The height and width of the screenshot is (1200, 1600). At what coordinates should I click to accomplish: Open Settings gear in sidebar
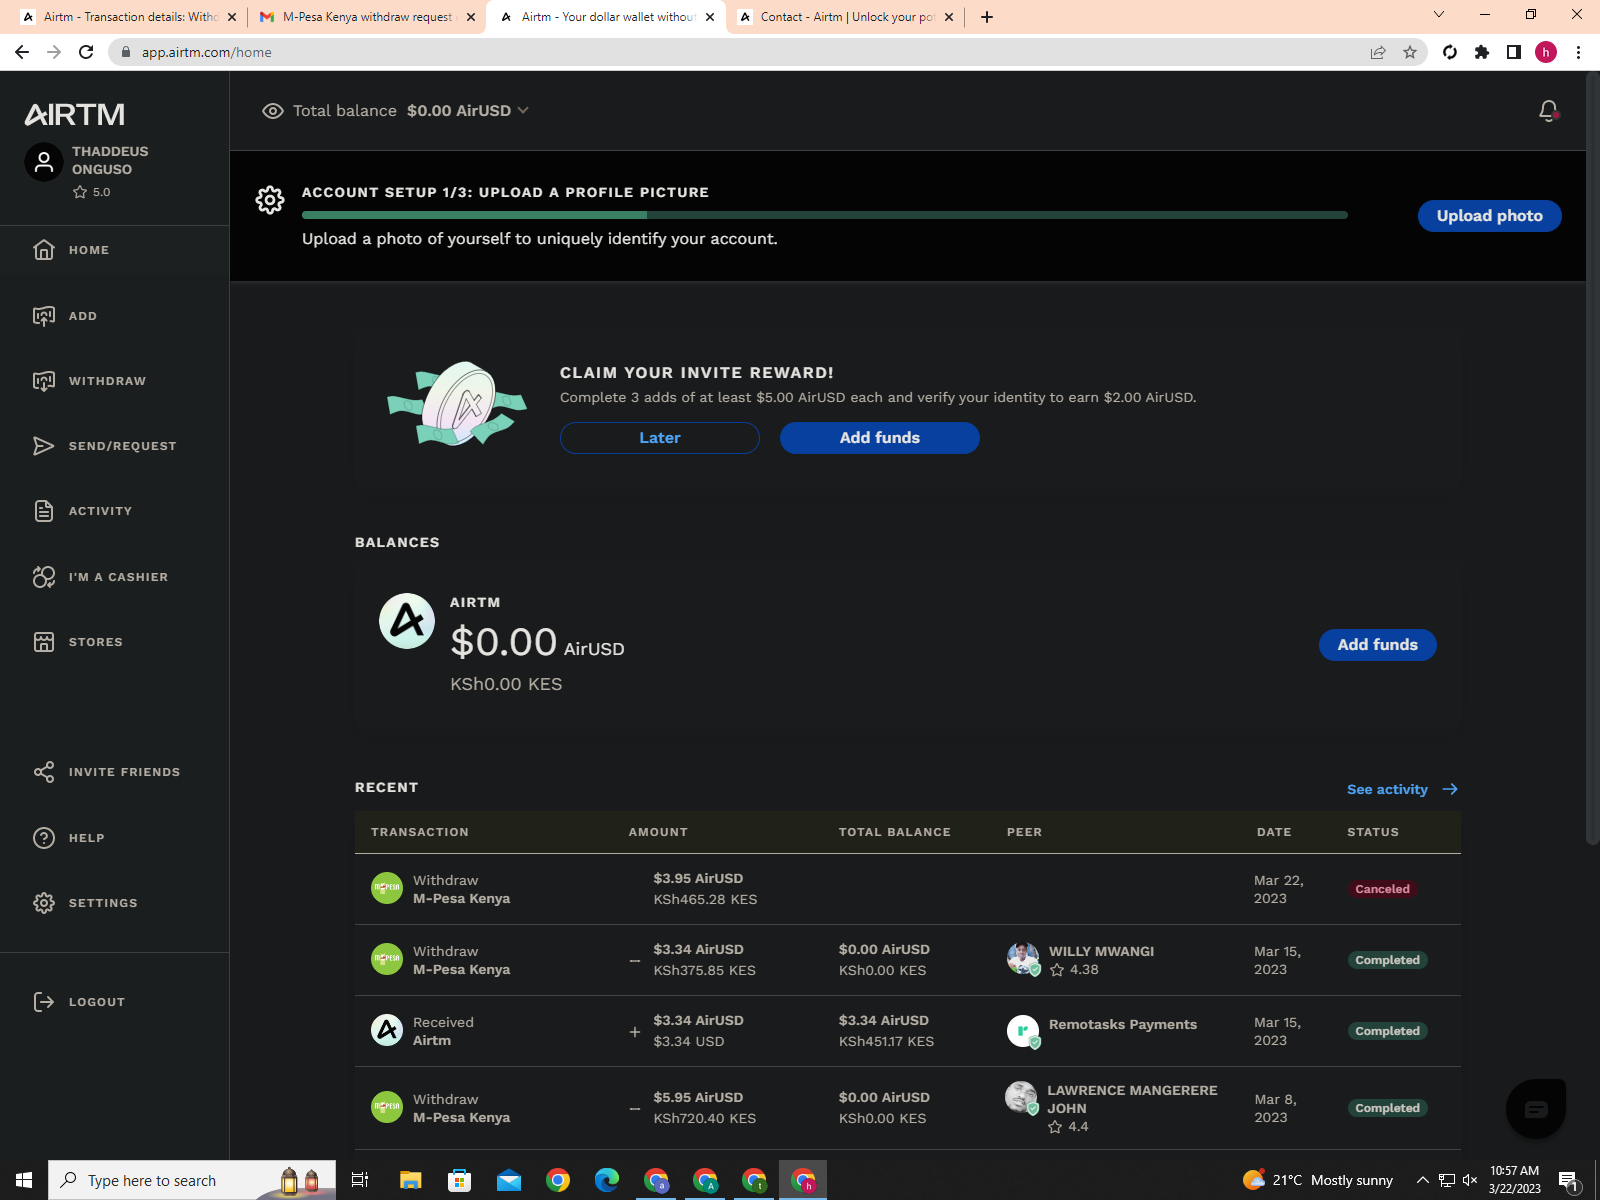44,903
